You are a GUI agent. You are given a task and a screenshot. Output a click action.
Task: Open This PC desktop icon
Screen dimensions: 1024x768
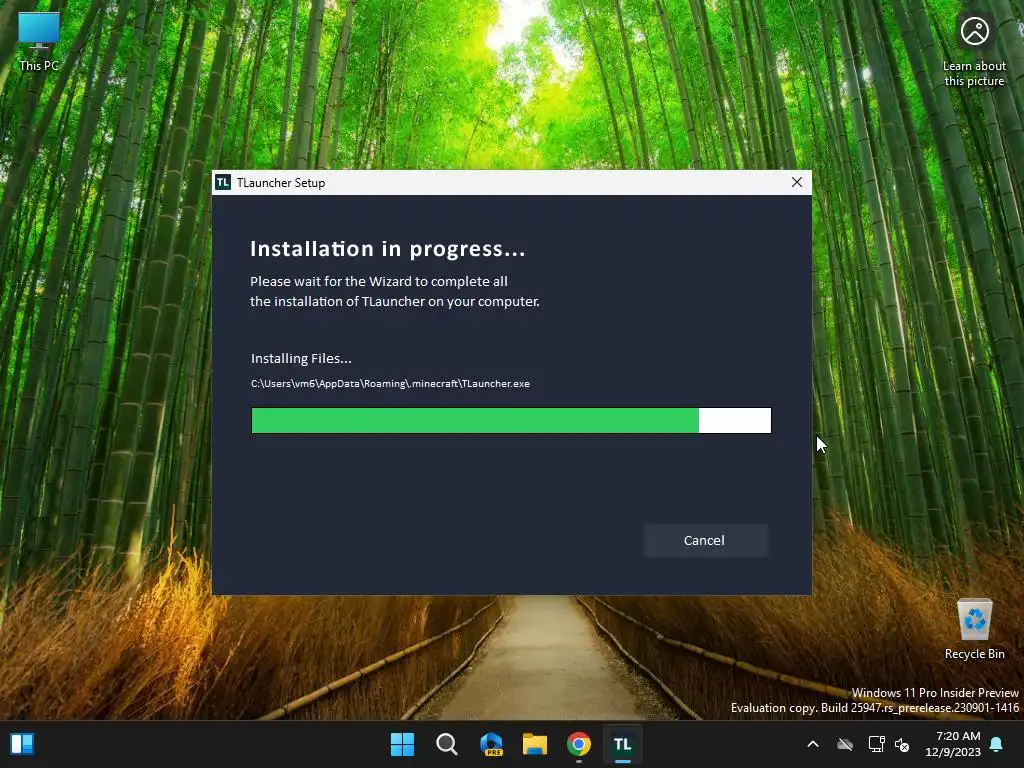[39, 41]
